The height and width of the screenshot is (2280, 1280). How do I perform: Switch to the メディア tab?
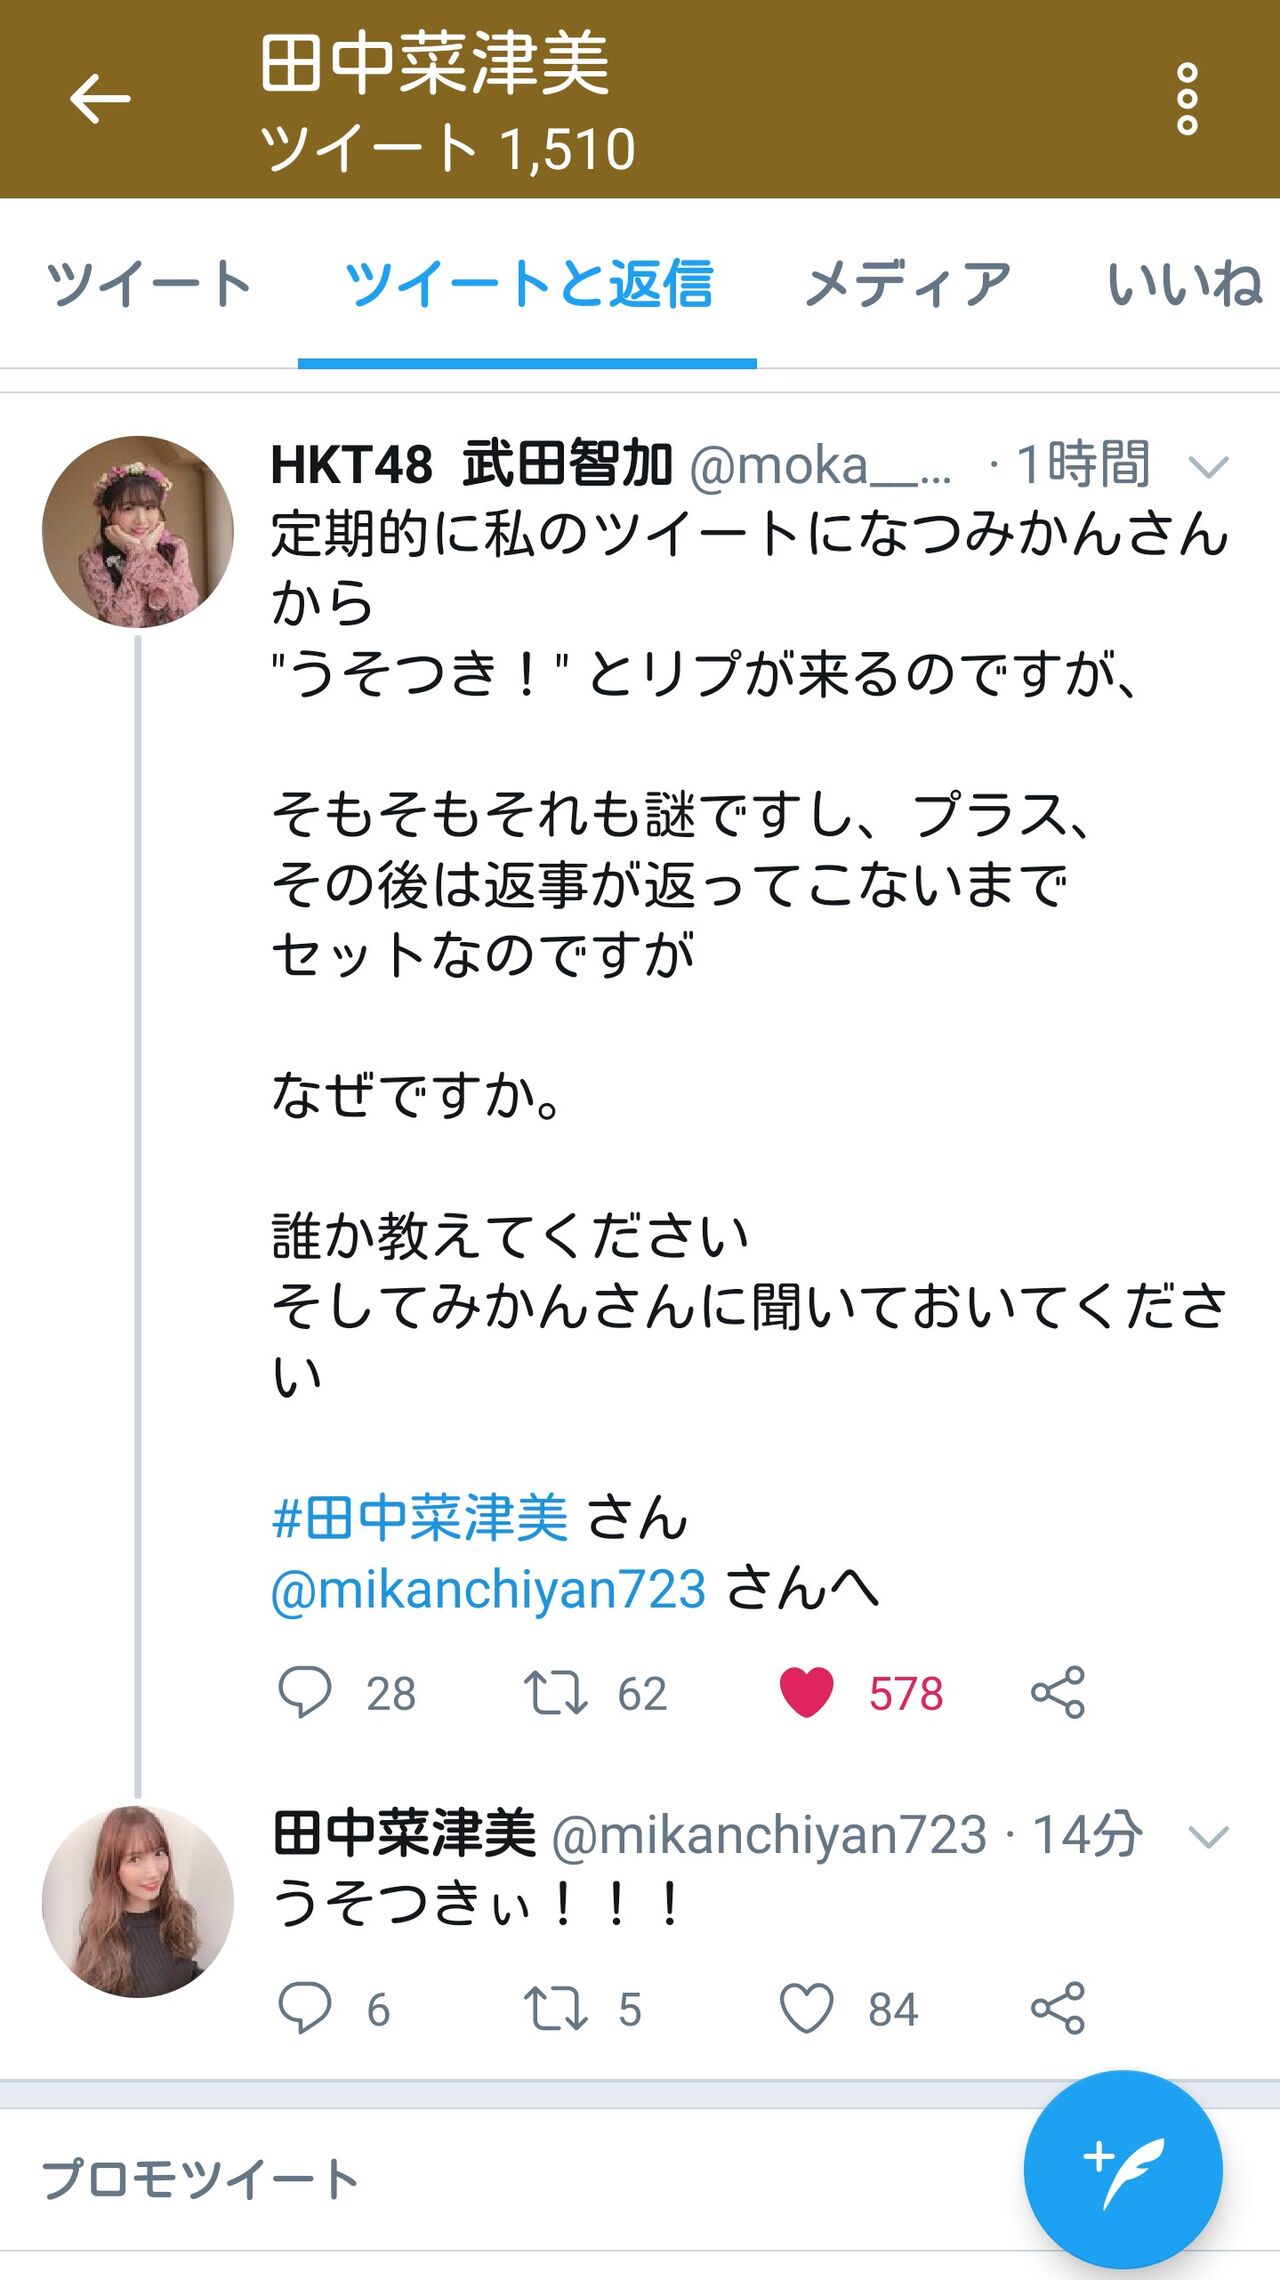pyautogui.click(x=908, y=284)
